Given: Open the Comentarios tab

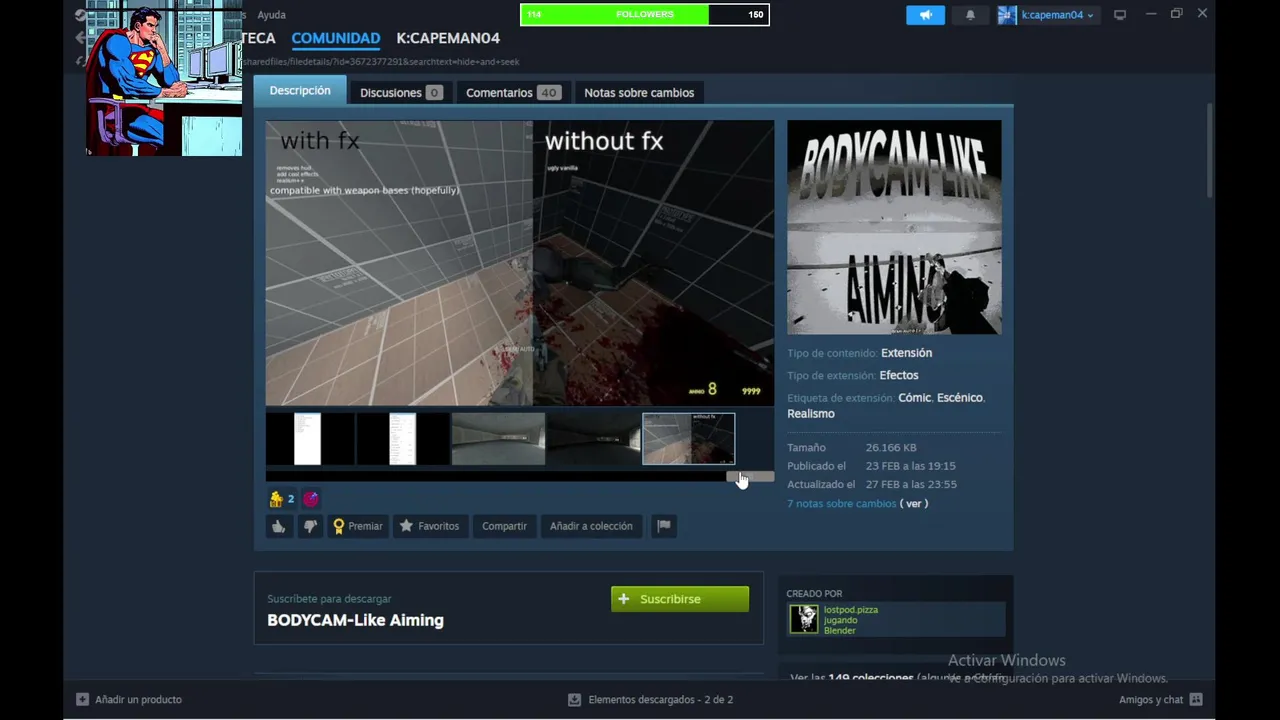Looking at the screenshot, I should click(513, 93).
